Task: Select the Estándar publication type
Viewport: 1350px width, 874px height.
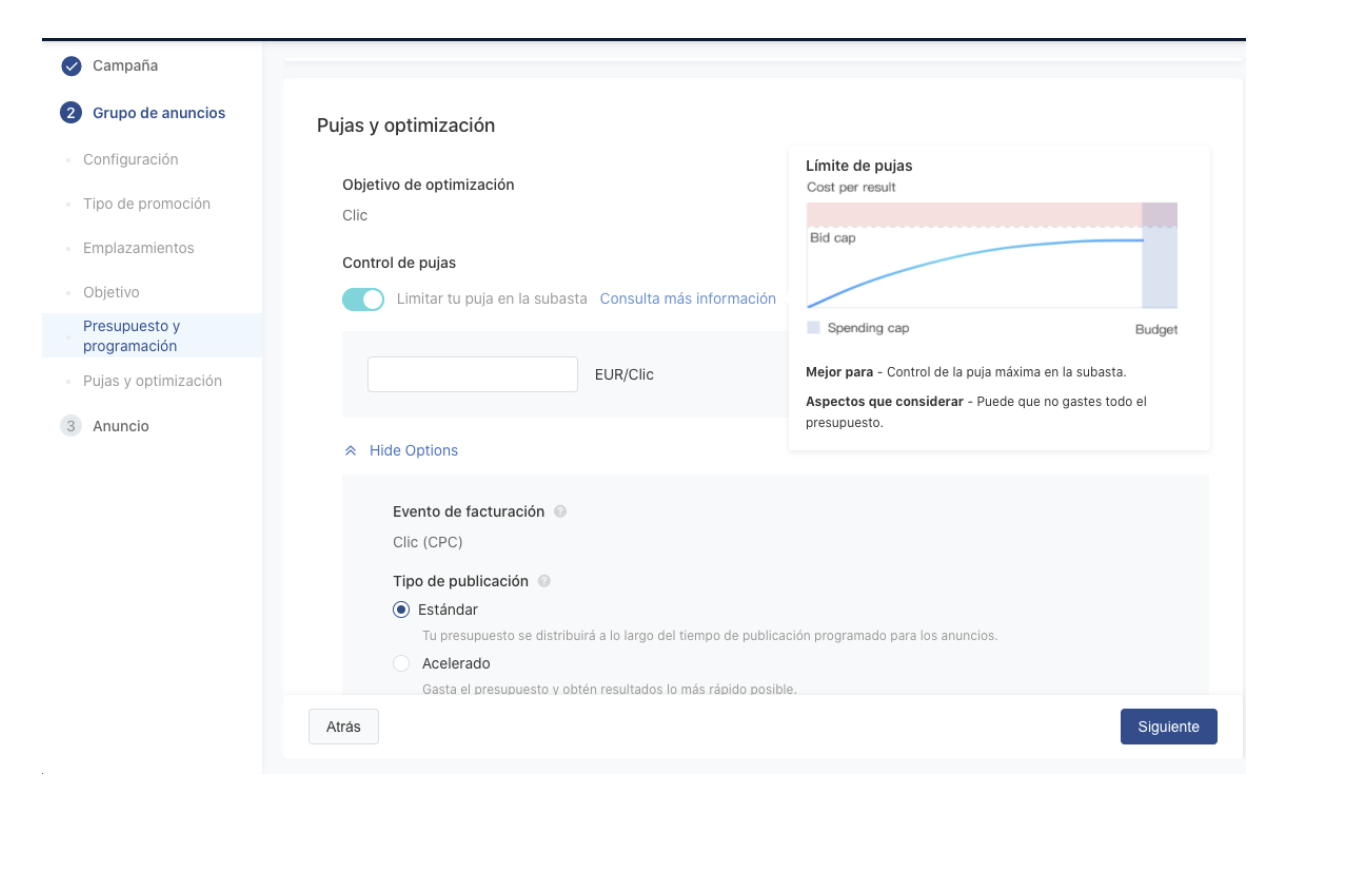Action: 401,610
